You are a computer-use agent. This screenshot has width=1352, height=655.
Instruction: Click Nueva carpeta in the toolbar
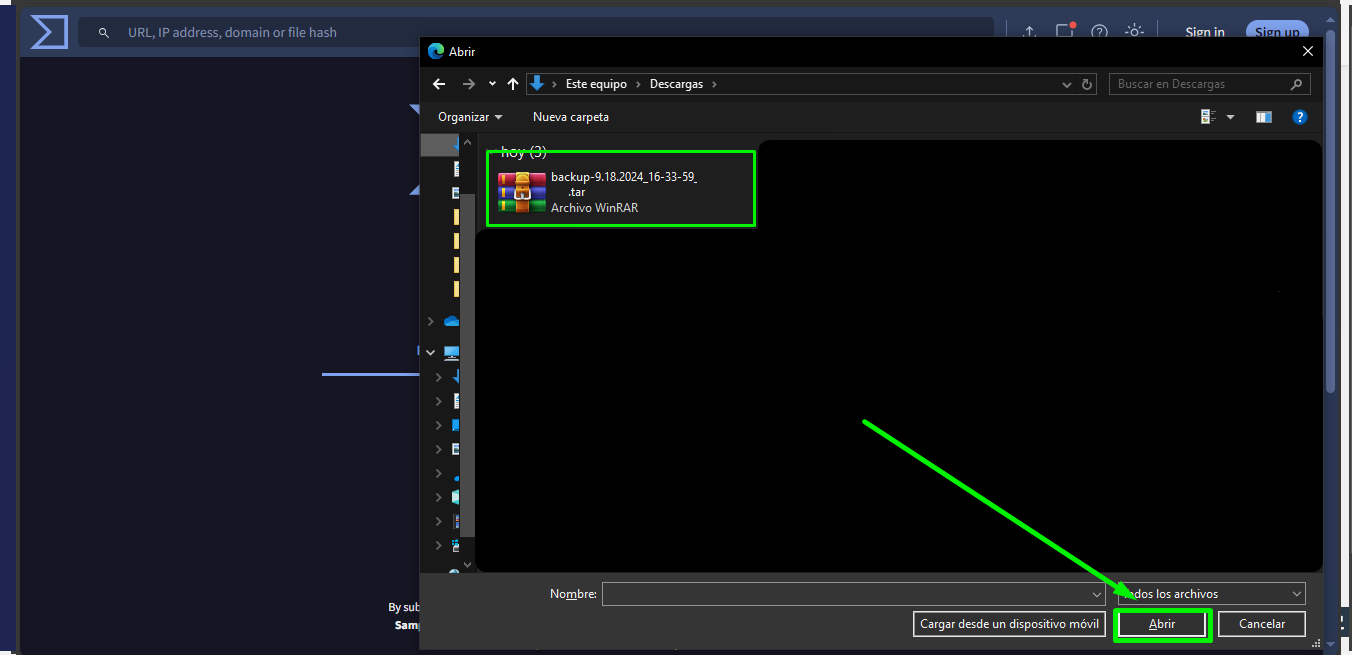pos(570,117)
